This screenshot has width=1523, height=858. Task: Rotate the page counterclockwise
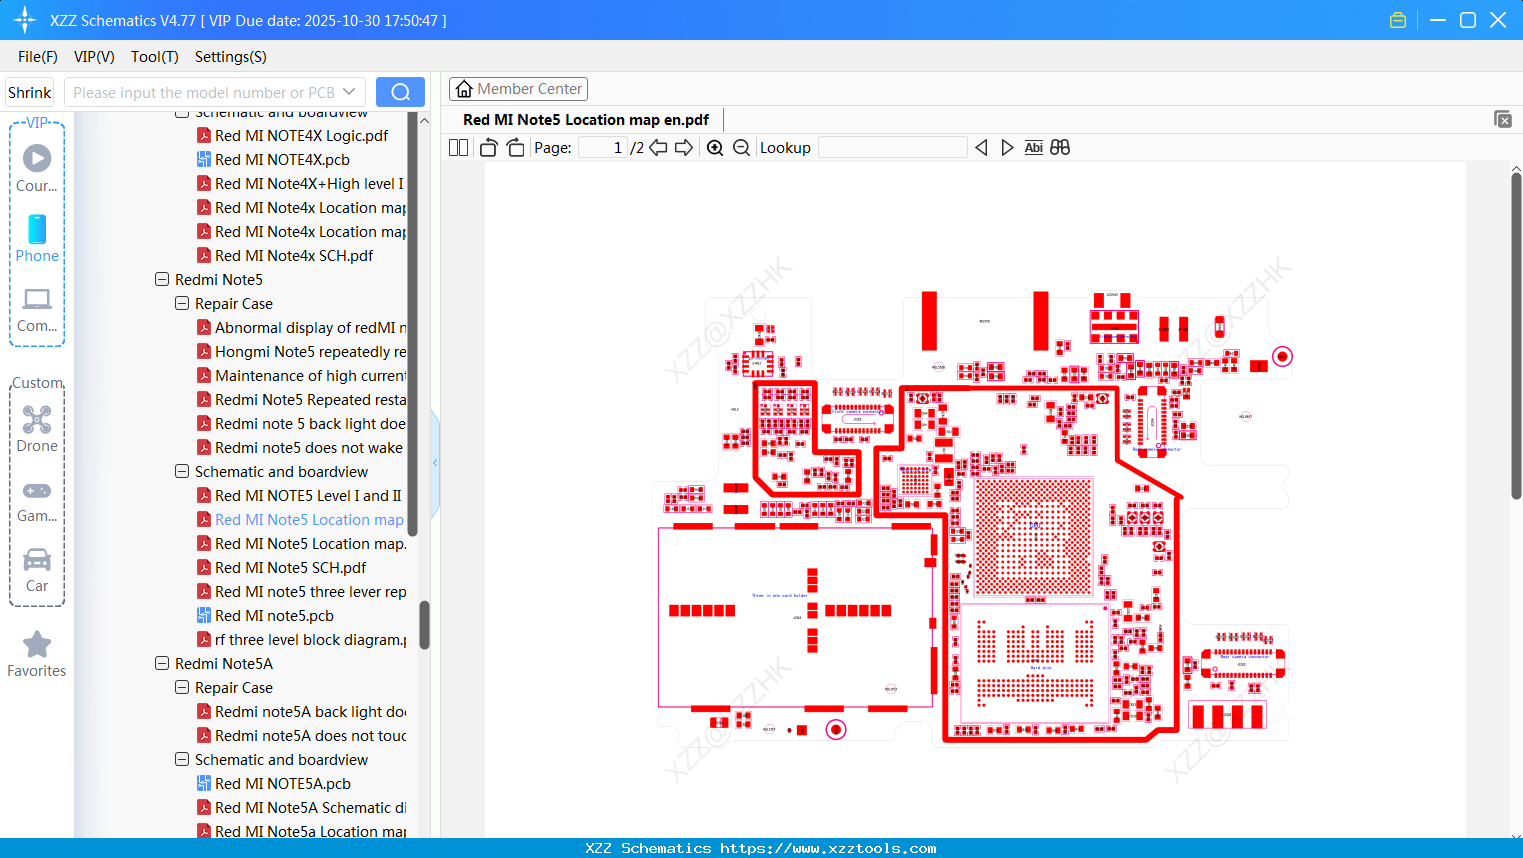tap(488, 148)
